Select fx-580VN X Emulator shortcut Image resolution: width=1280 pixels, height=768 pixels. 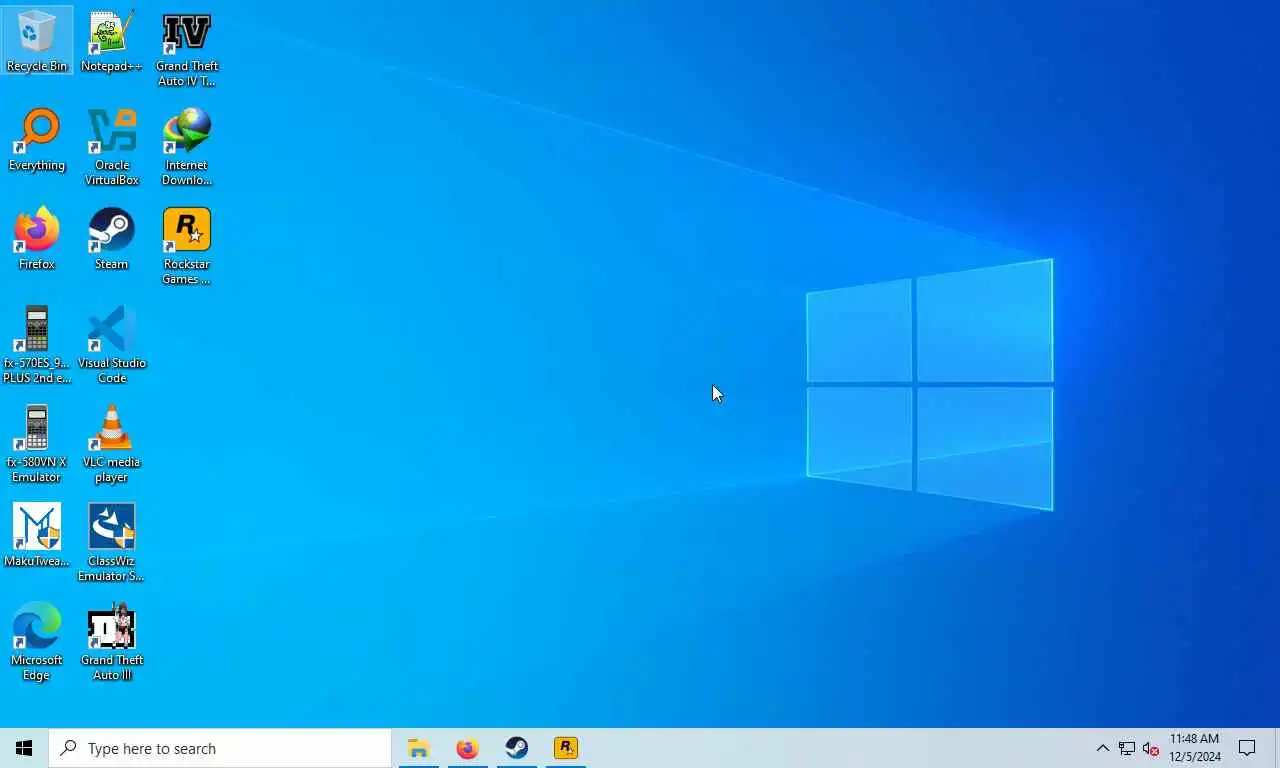point(37,444)
